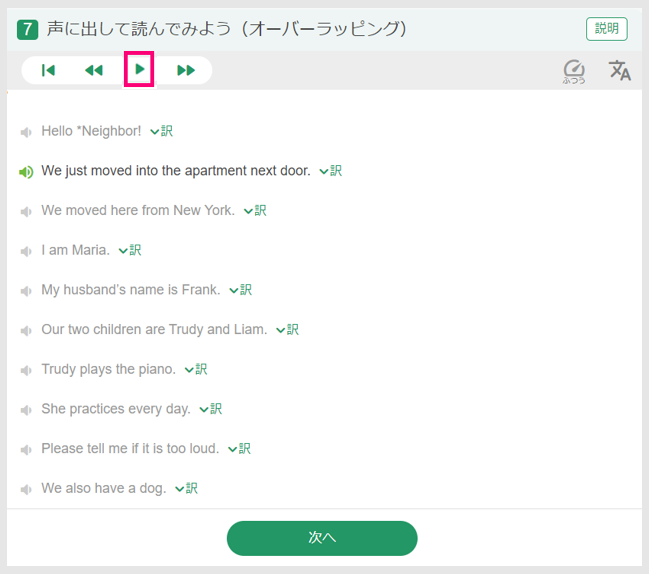Go to next step with 次へ

(322, 538)
